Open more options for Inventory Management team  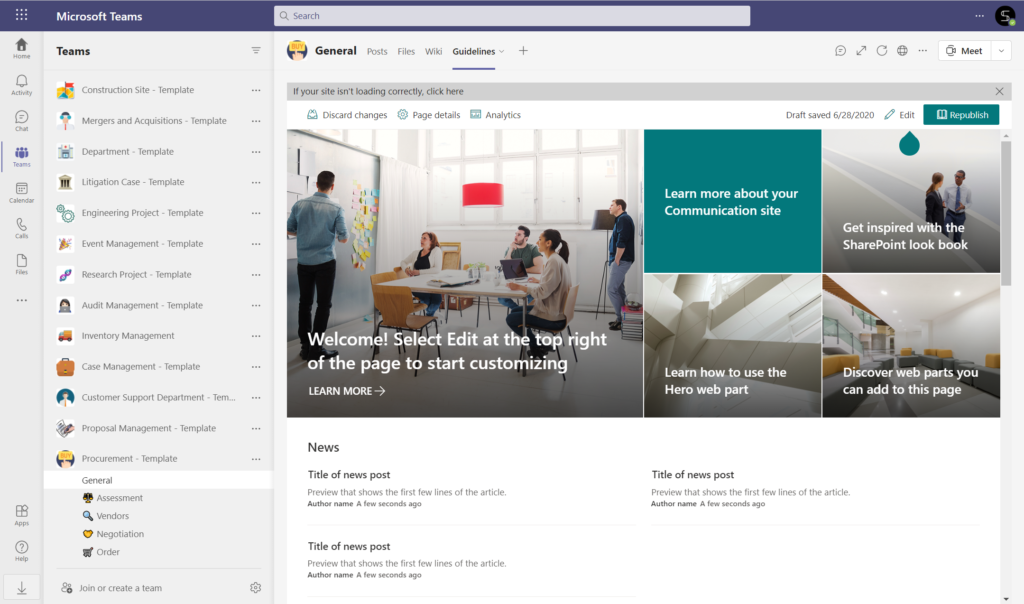(256, 336)
